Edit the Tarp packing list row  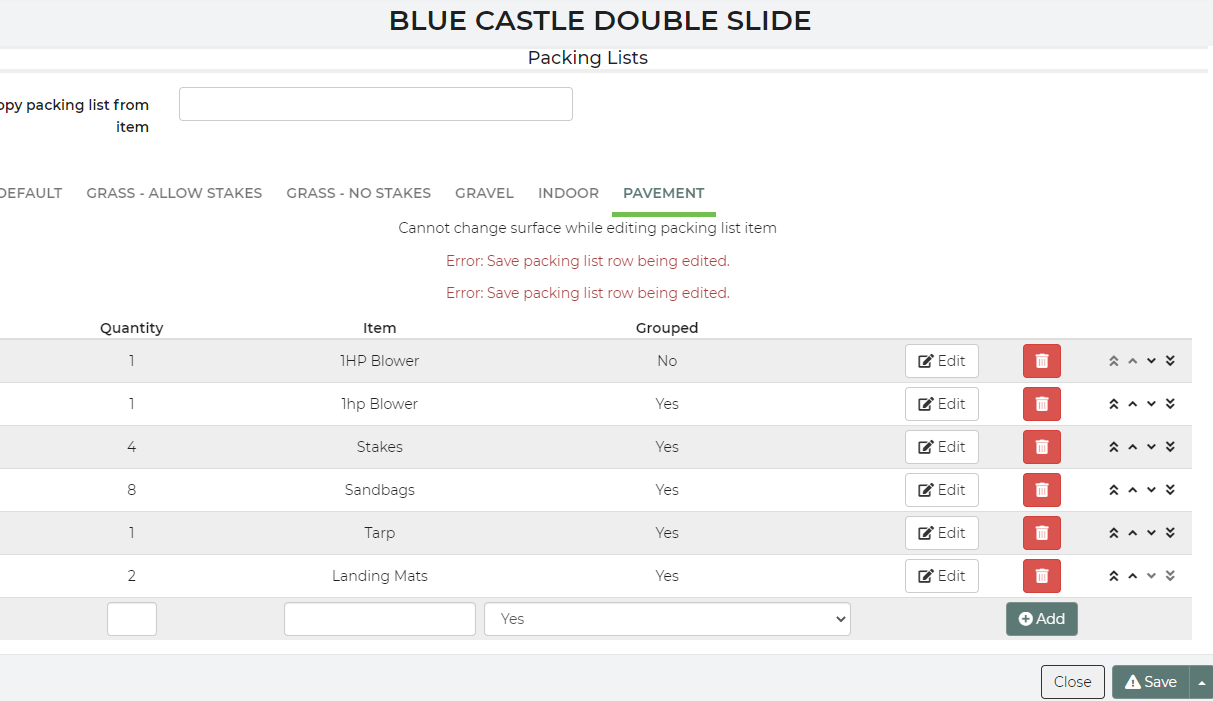tap(941, 533)
